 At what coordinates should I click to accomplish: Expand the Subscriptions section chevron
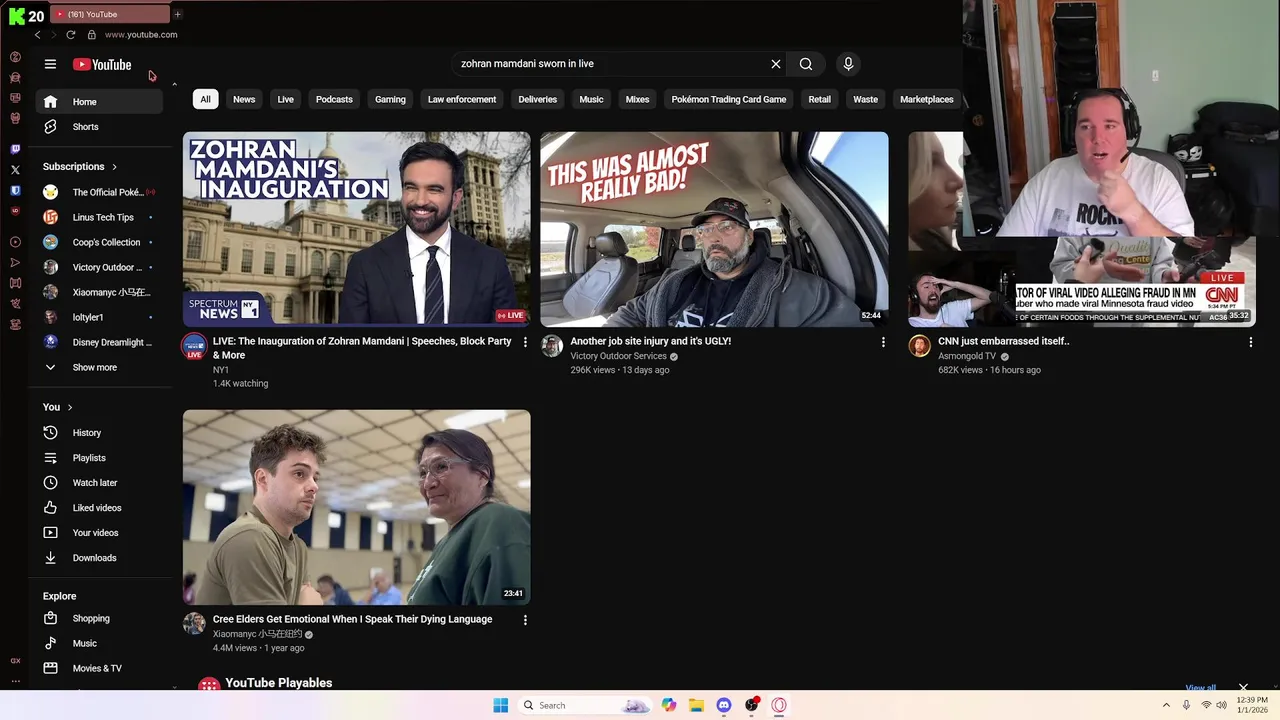[114, 167]
